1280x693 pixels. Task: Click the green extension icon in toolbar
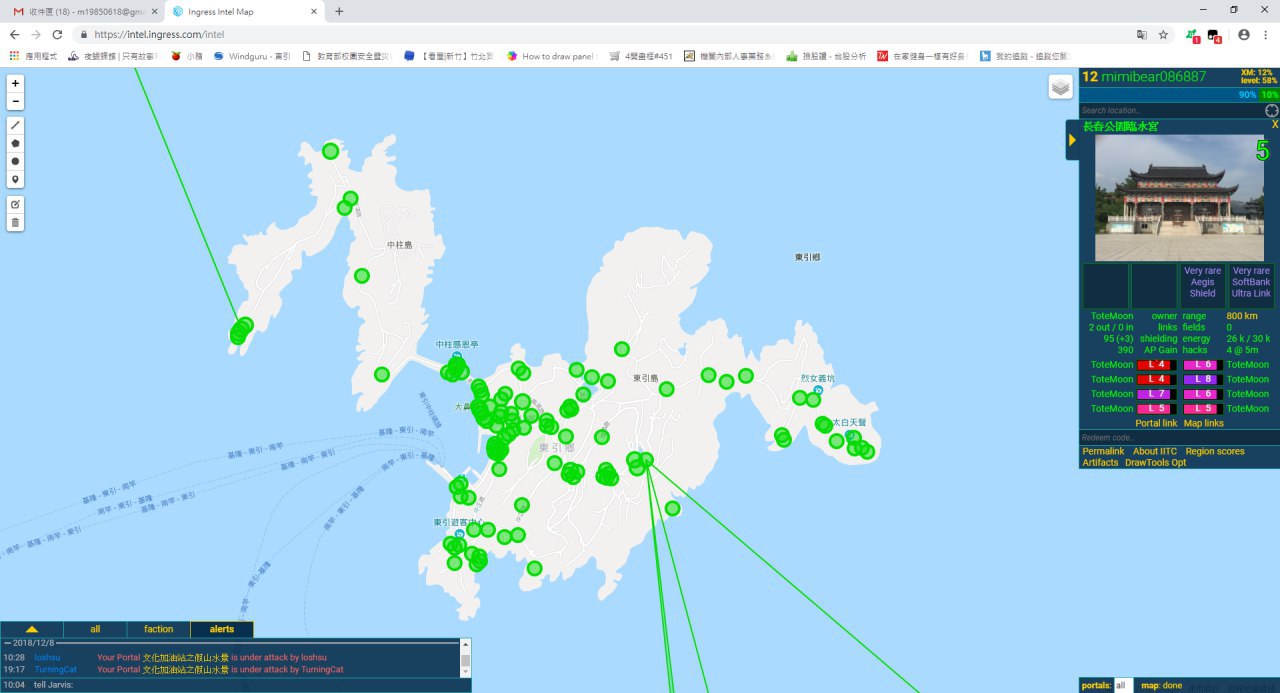tap(1193, 35)
